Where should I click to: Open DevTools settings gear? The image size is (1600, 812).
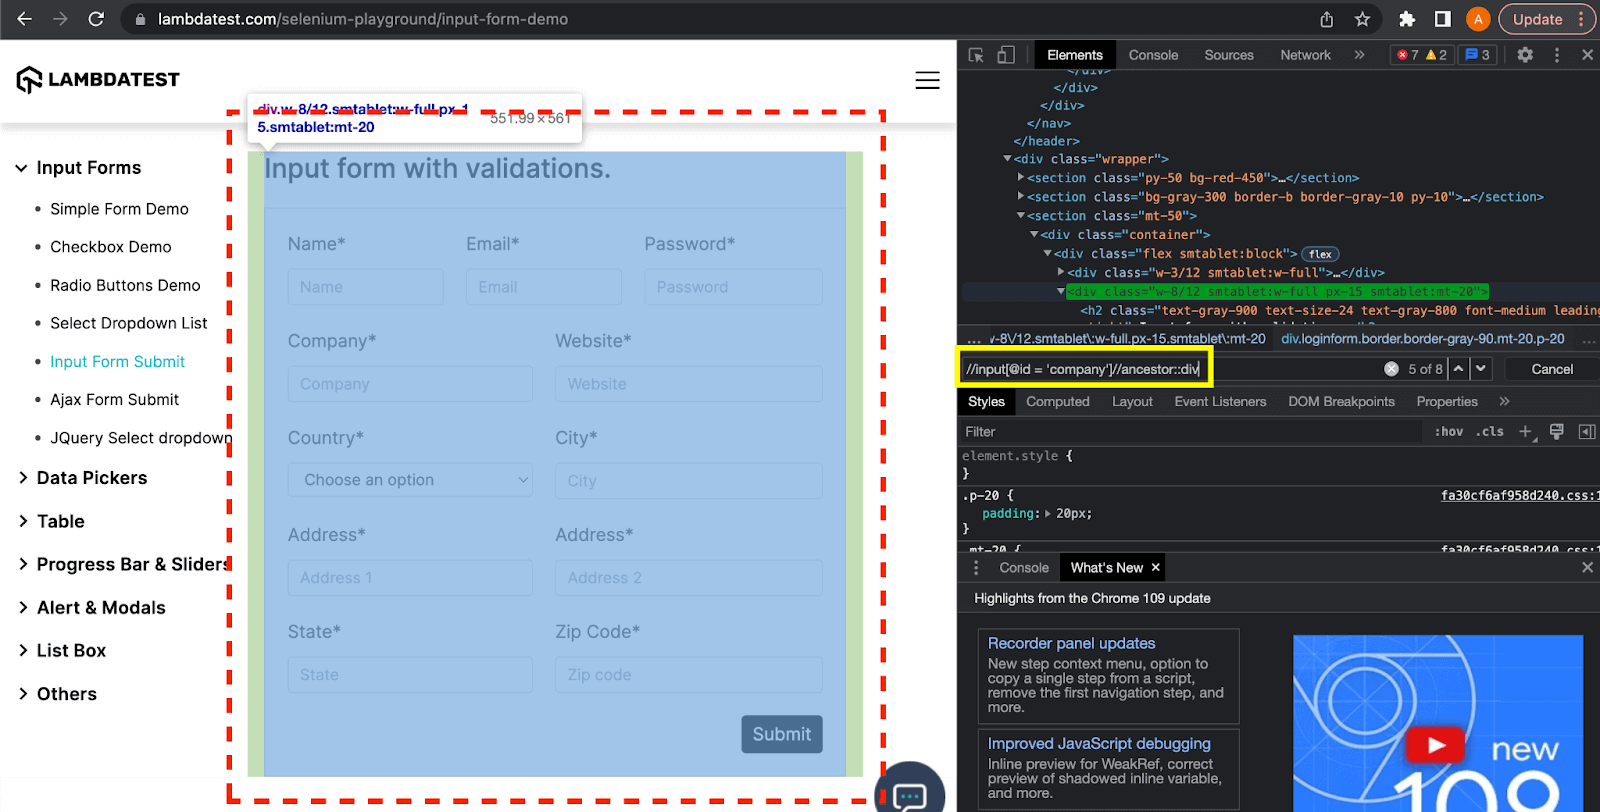pos(1525,55)
